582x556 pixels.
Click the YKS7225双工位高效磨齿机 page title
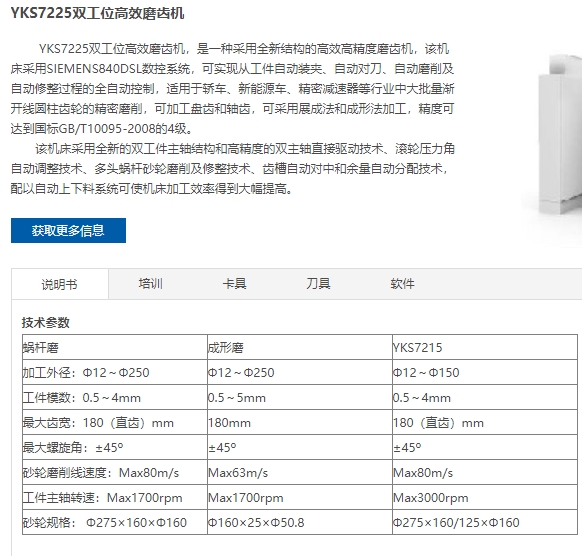coord(97,13)
